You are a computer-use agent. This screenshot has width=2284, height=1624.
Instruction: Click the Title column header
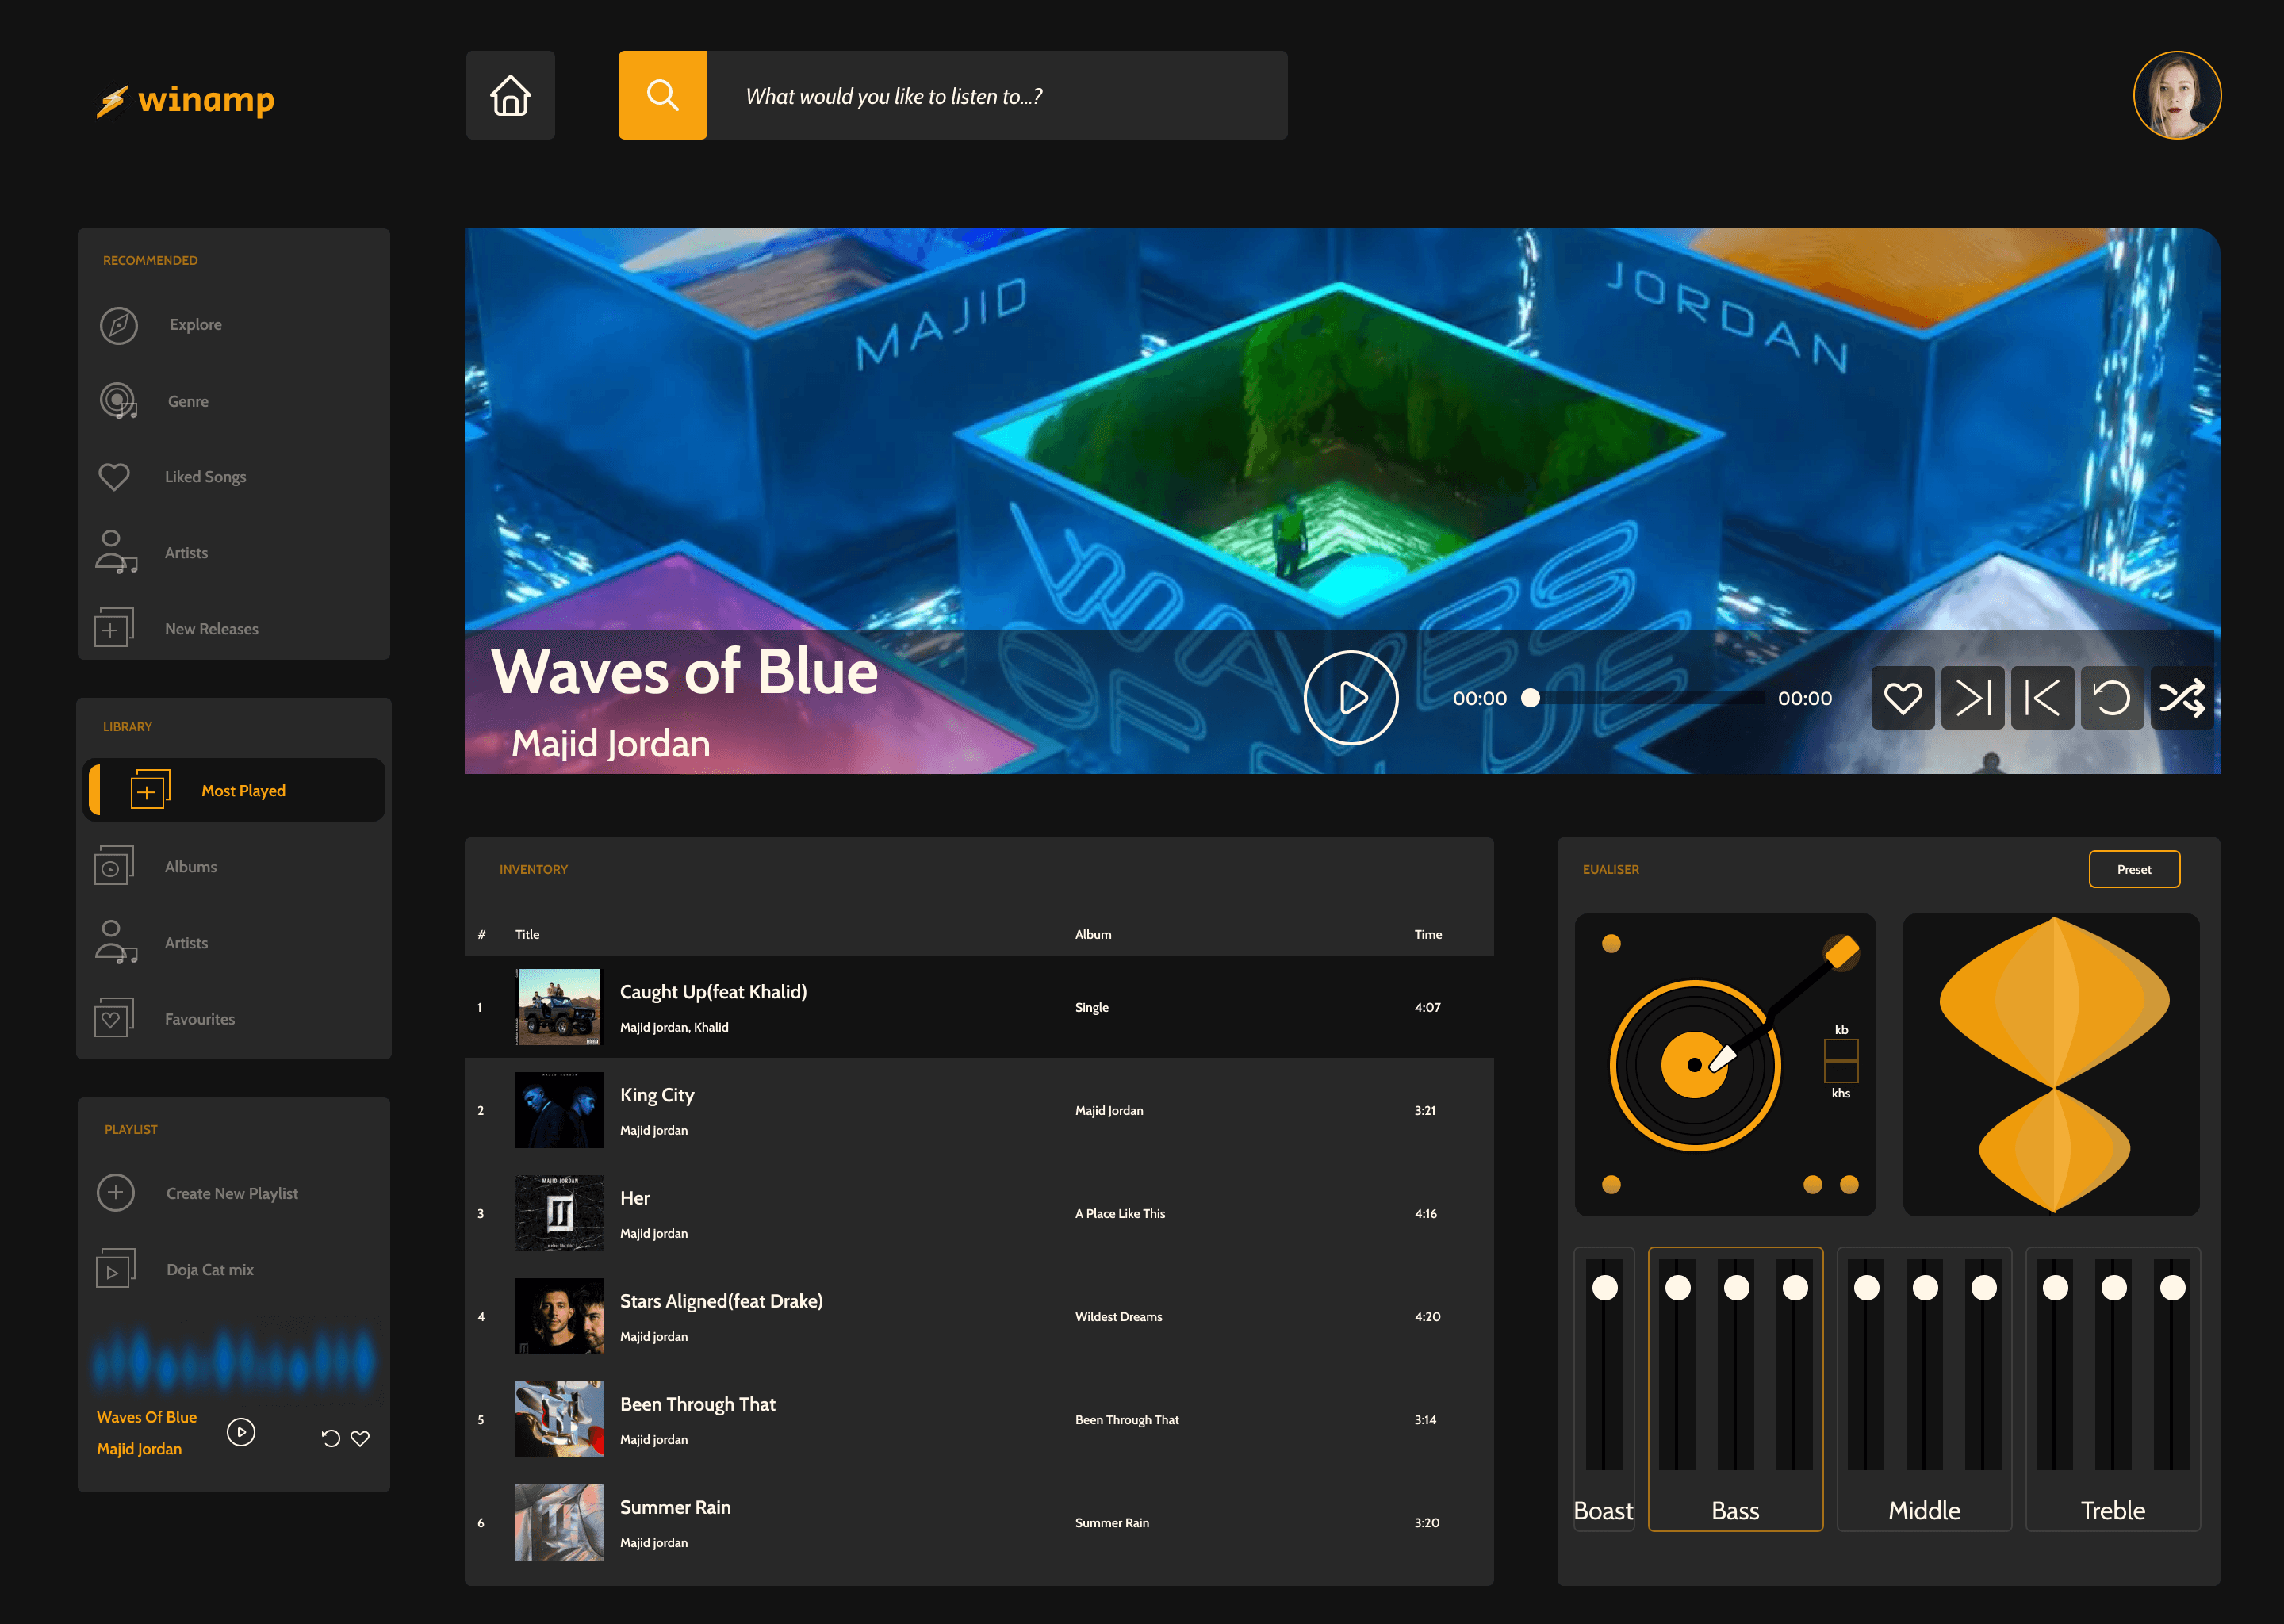point(527,934)
